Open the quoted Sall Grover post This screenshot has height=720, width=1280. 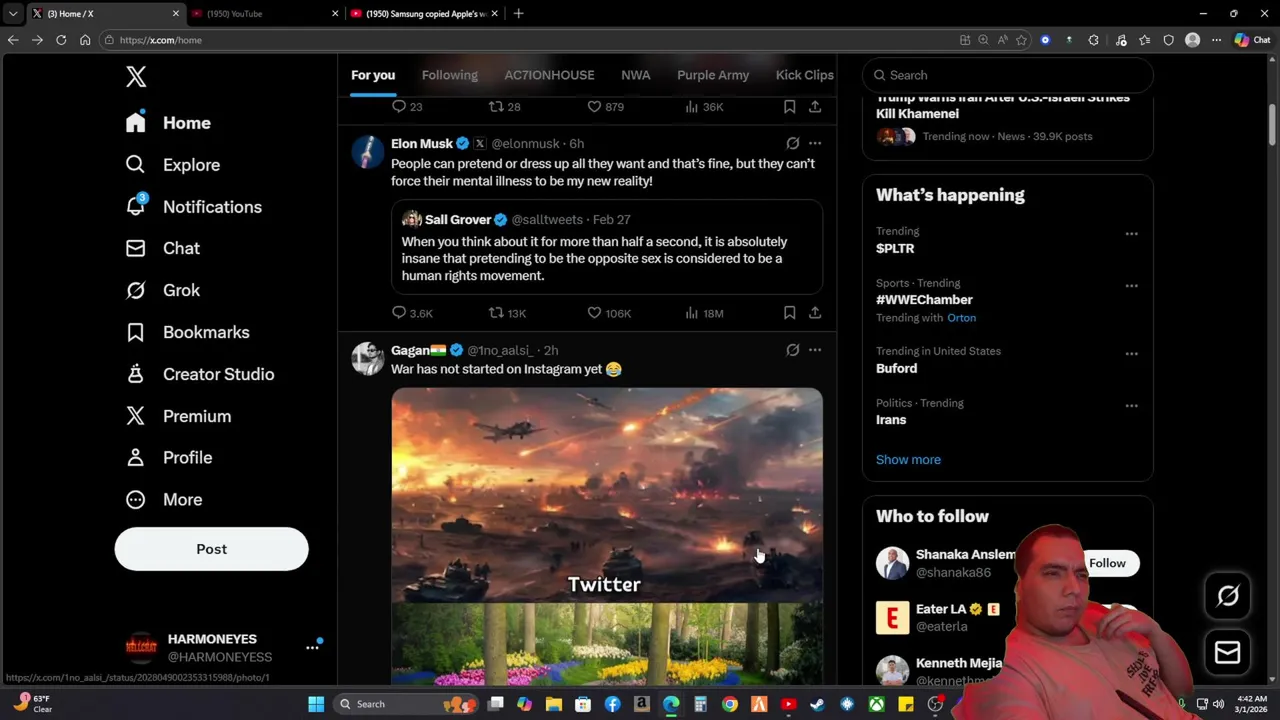point(607,247)
